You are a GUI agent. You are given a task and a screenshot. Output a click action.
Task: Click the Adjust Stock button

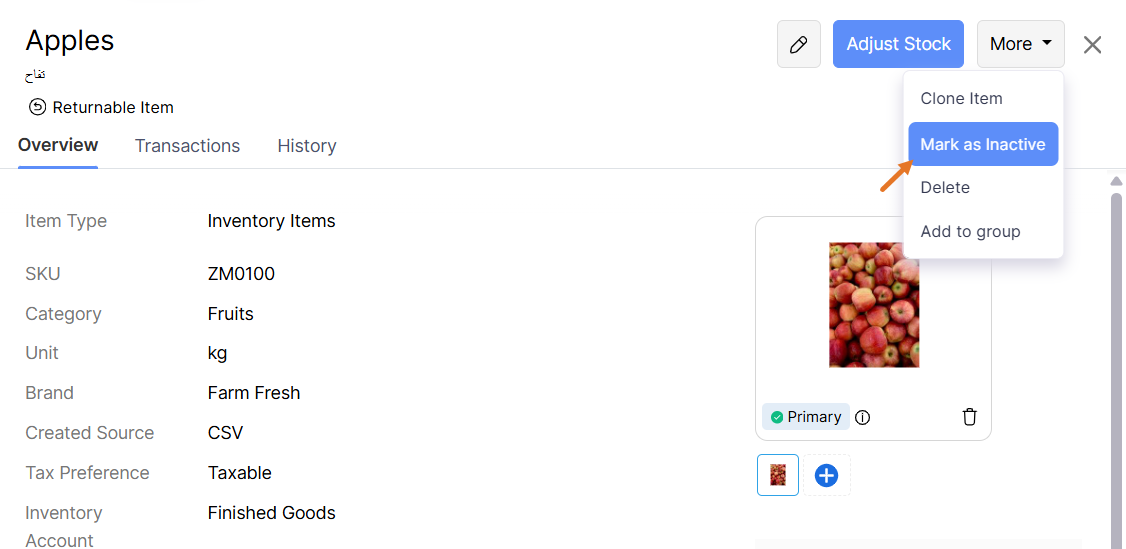[898, 44]
